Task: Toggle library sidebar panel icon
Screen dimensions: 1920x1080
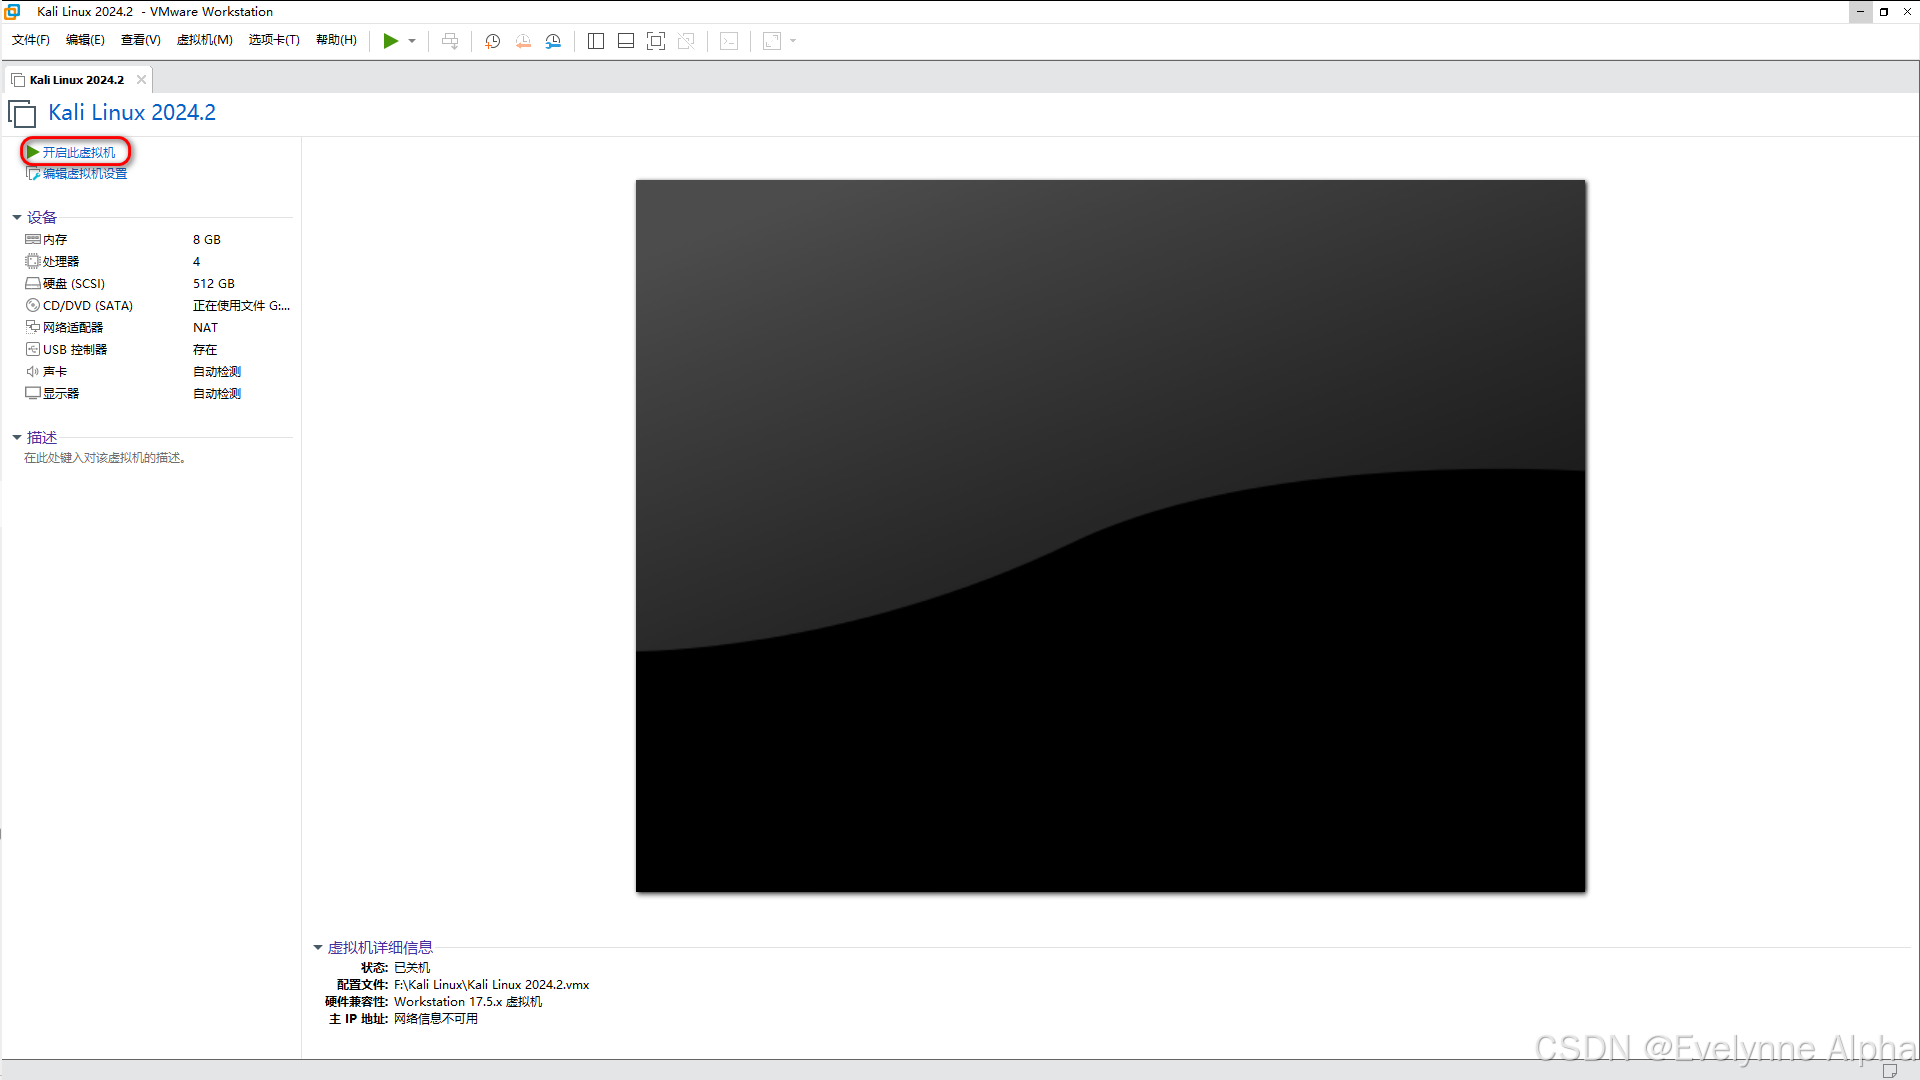Action: click(596, 41)
